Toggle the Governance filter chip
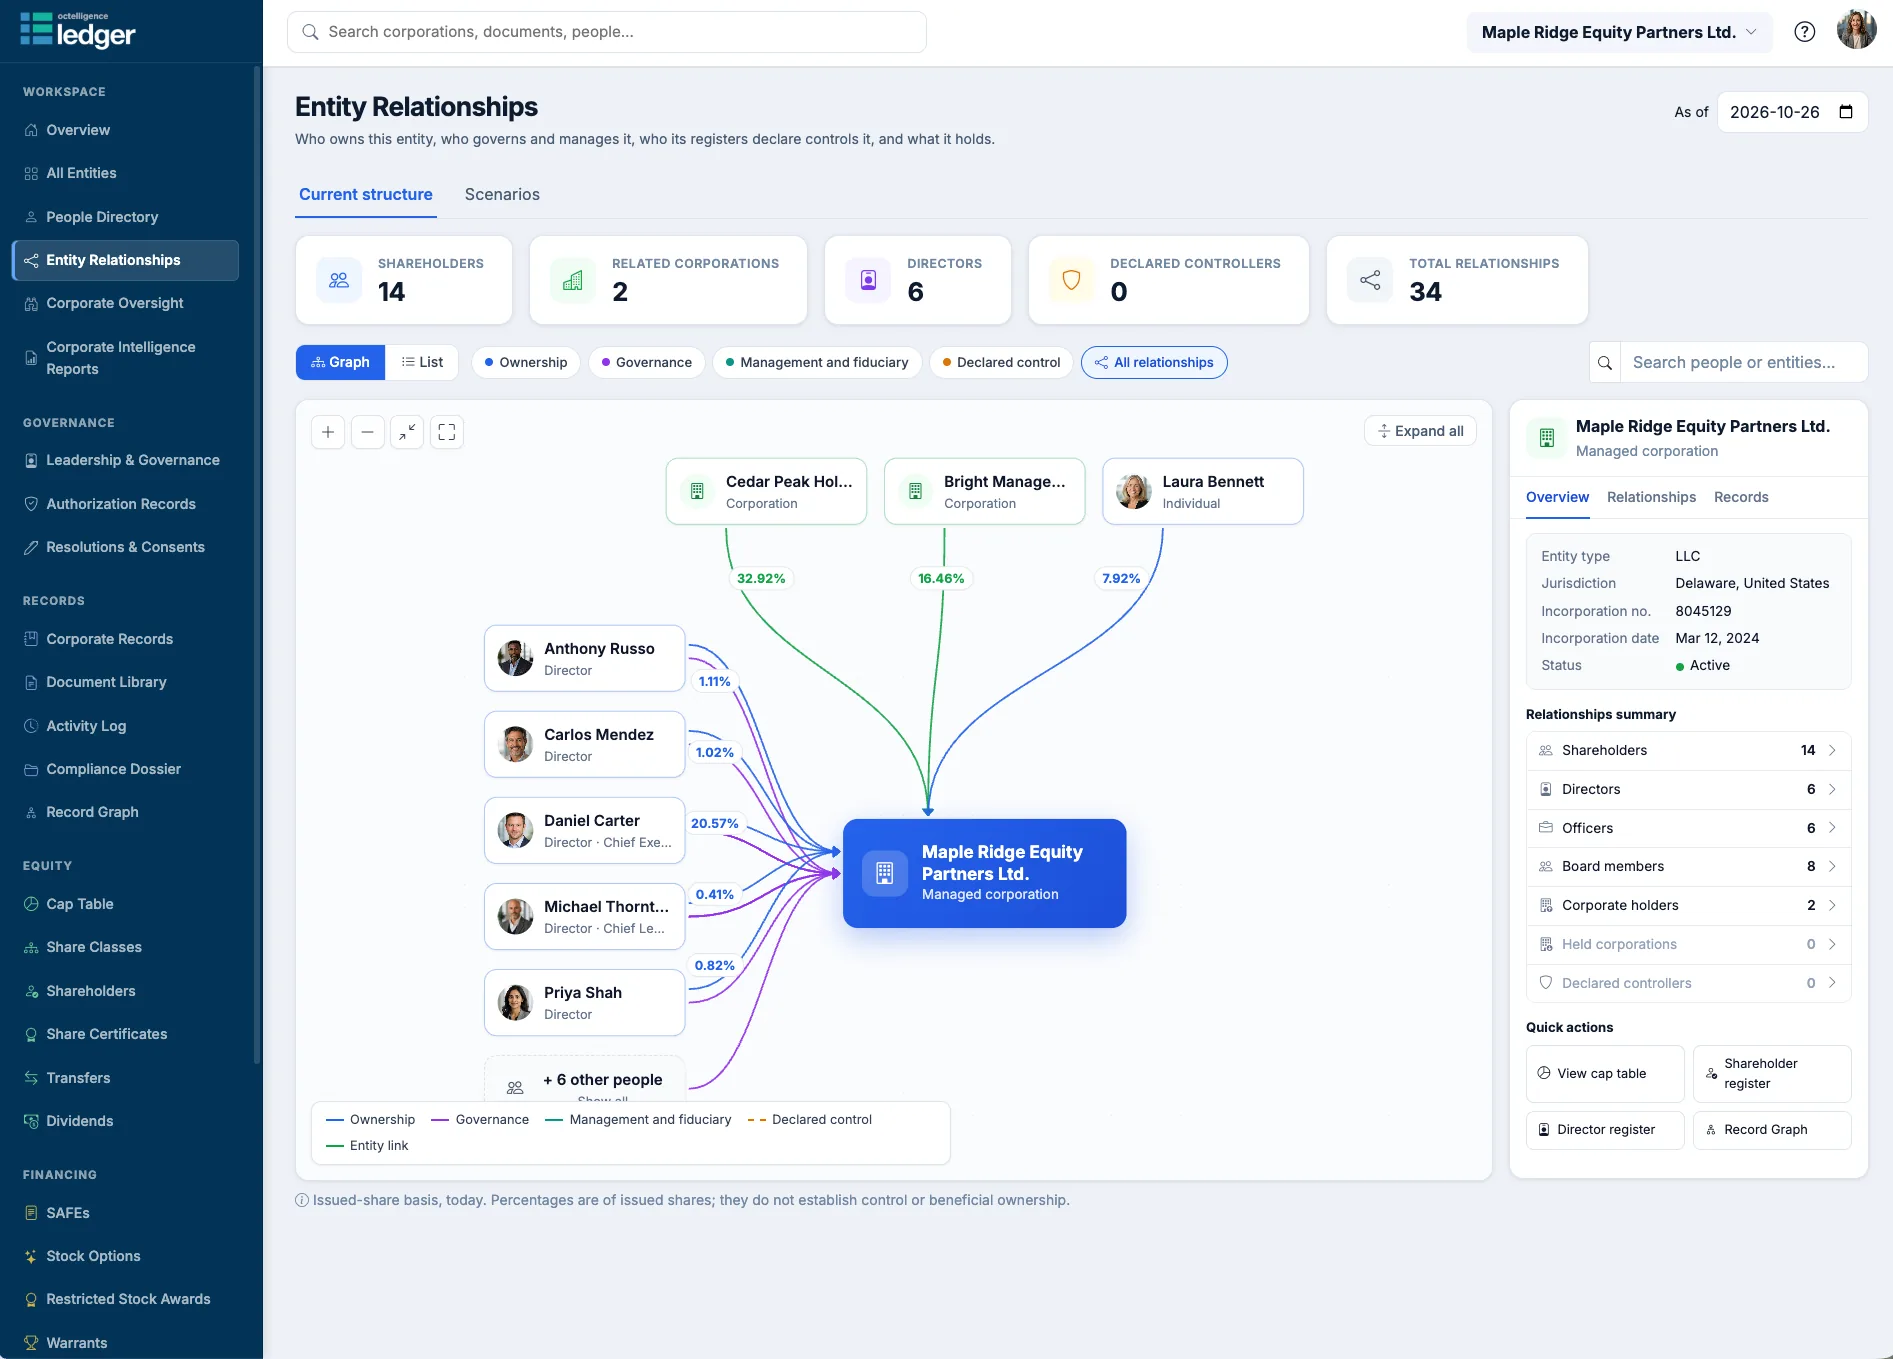 [647, 362]
